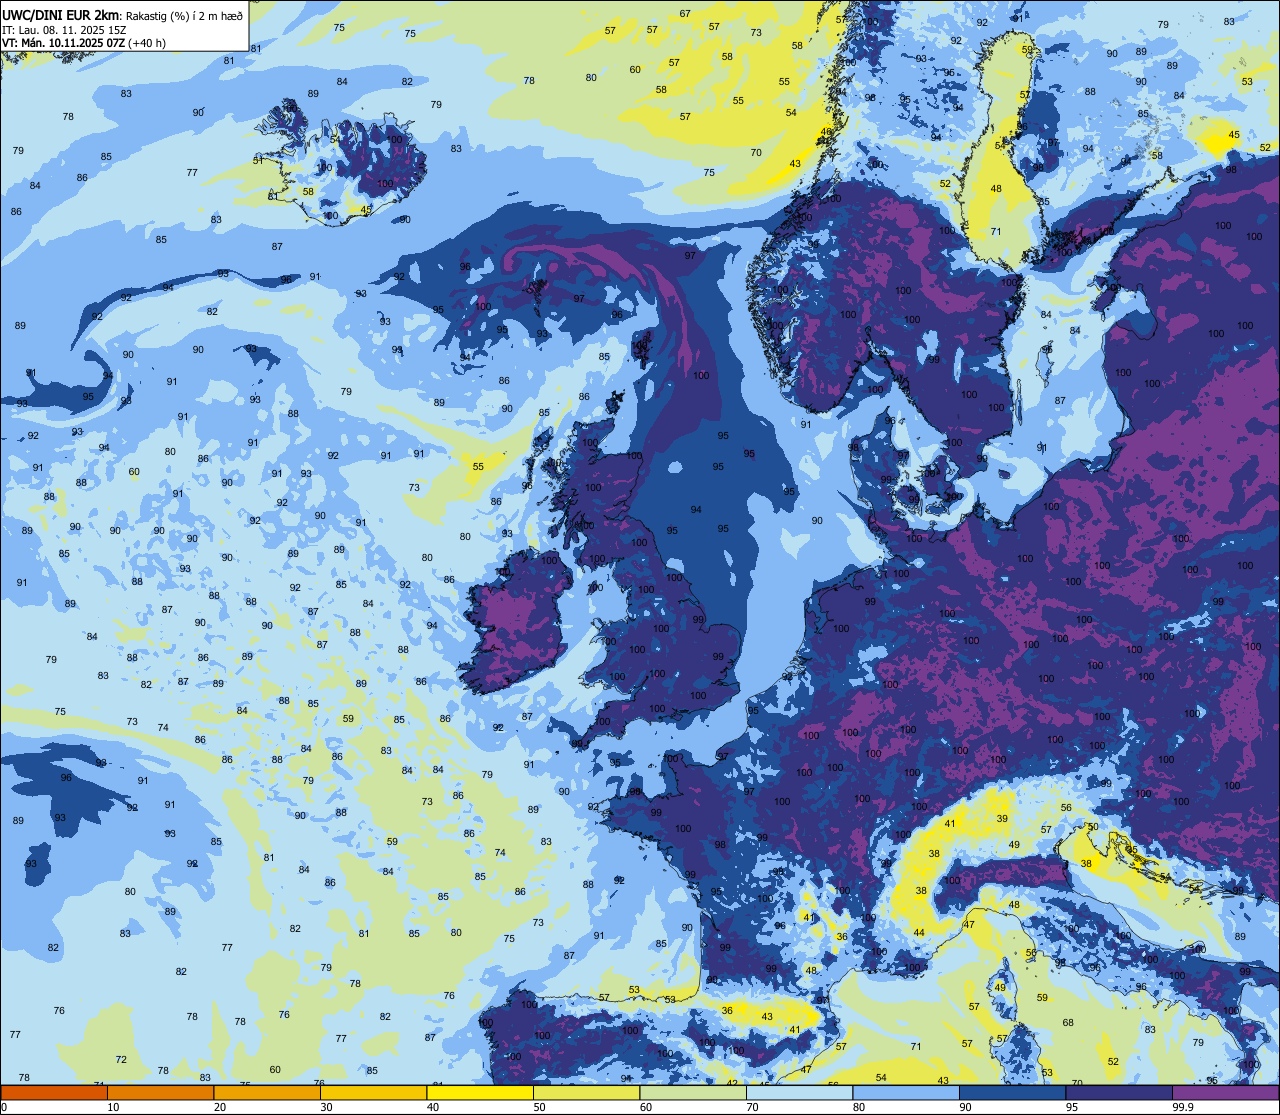1280x1115 pixels.
Task: Click the 90–95 % dark blue legend swatch
Action: (1012, 1092)
